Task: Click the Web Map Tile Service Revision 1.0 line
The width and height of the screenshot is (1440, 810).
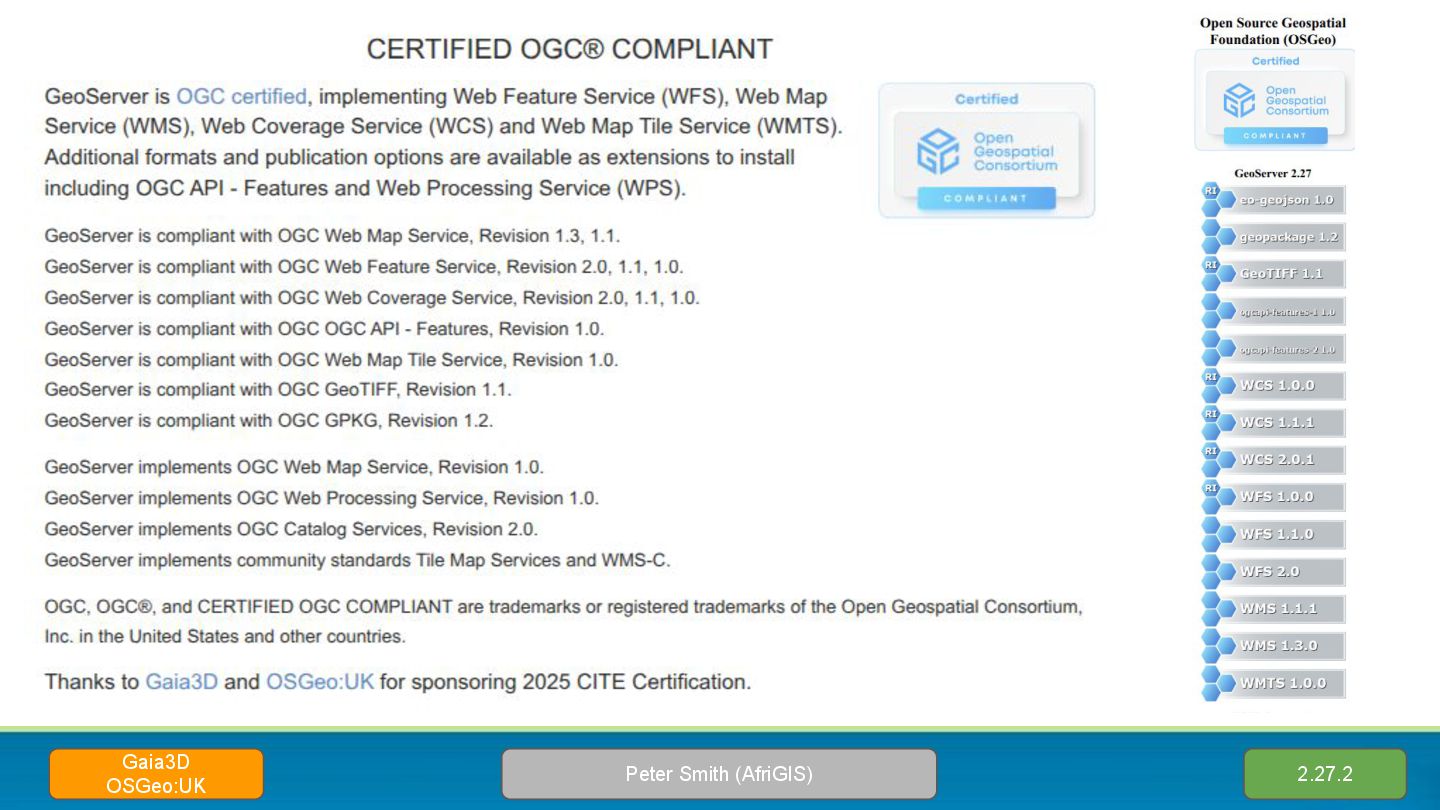Action: [x=331, y=360]
